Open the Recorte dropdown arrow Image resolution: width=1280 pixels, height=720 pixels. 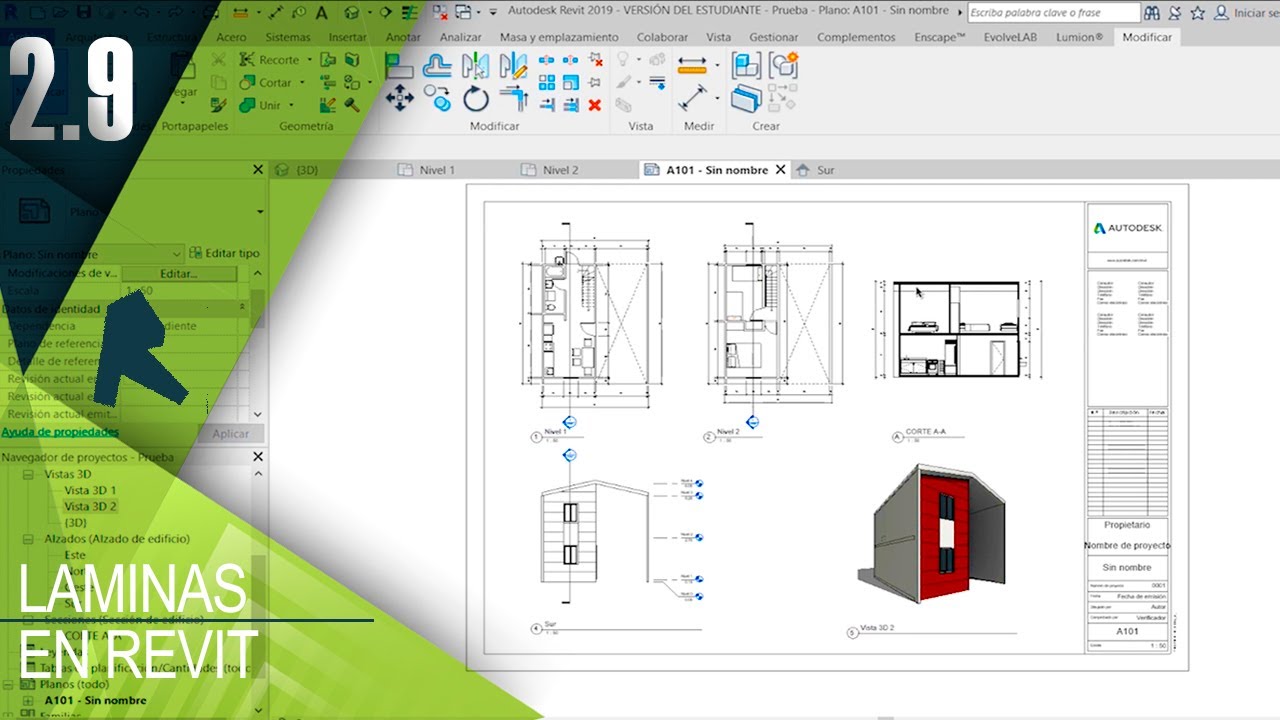point(310,60)
